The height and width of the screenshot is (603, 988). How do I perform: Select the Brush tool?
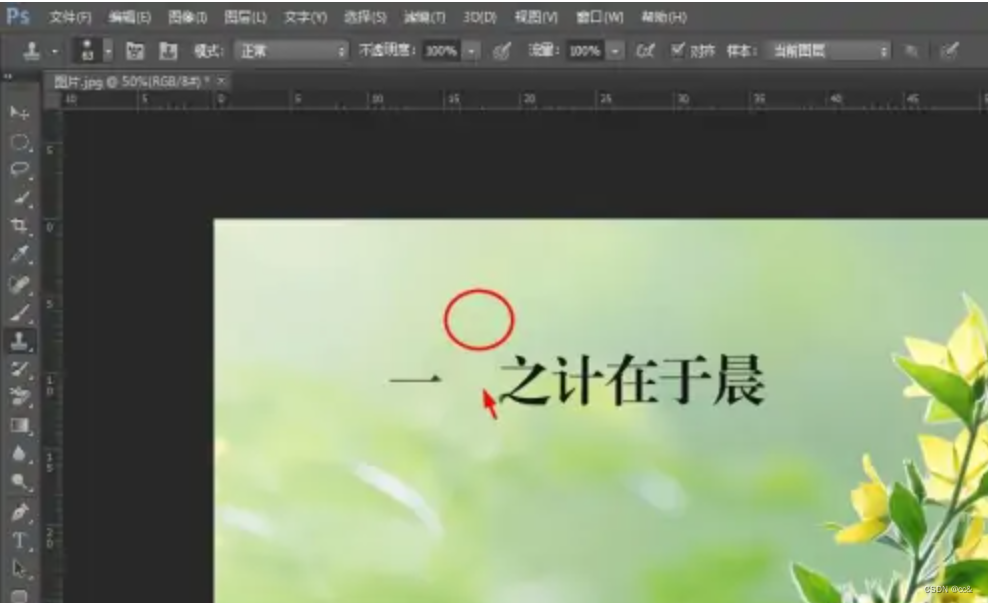point(20,313)
